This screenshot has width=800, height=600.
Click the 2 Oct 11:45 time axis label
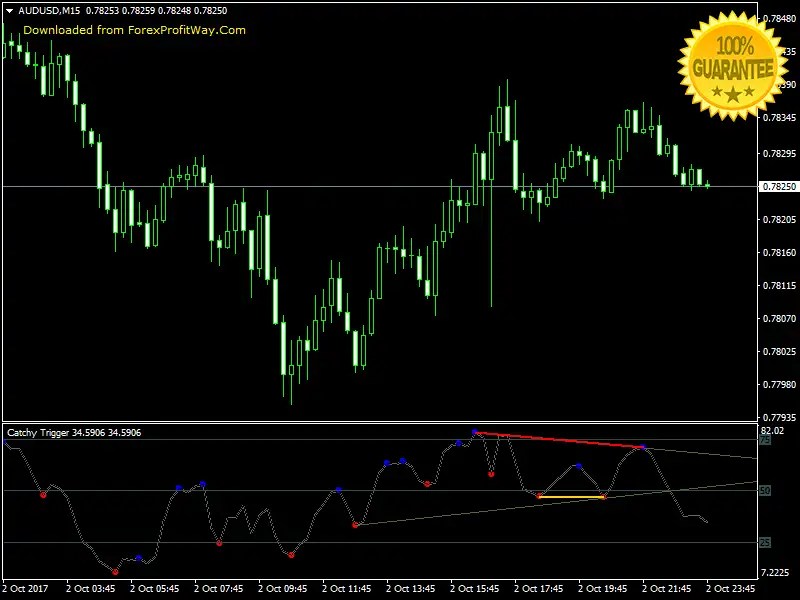346,589
